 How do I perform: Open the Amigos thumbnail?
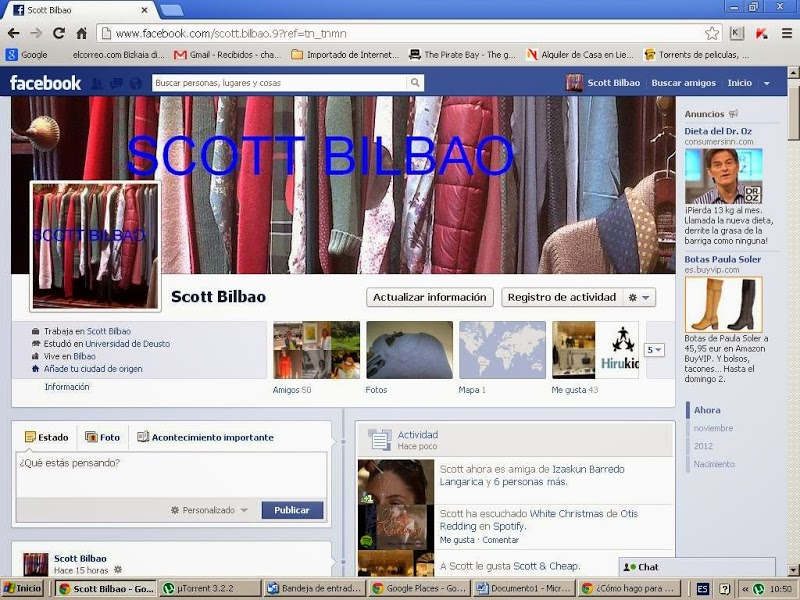click(x=316, y=349)
